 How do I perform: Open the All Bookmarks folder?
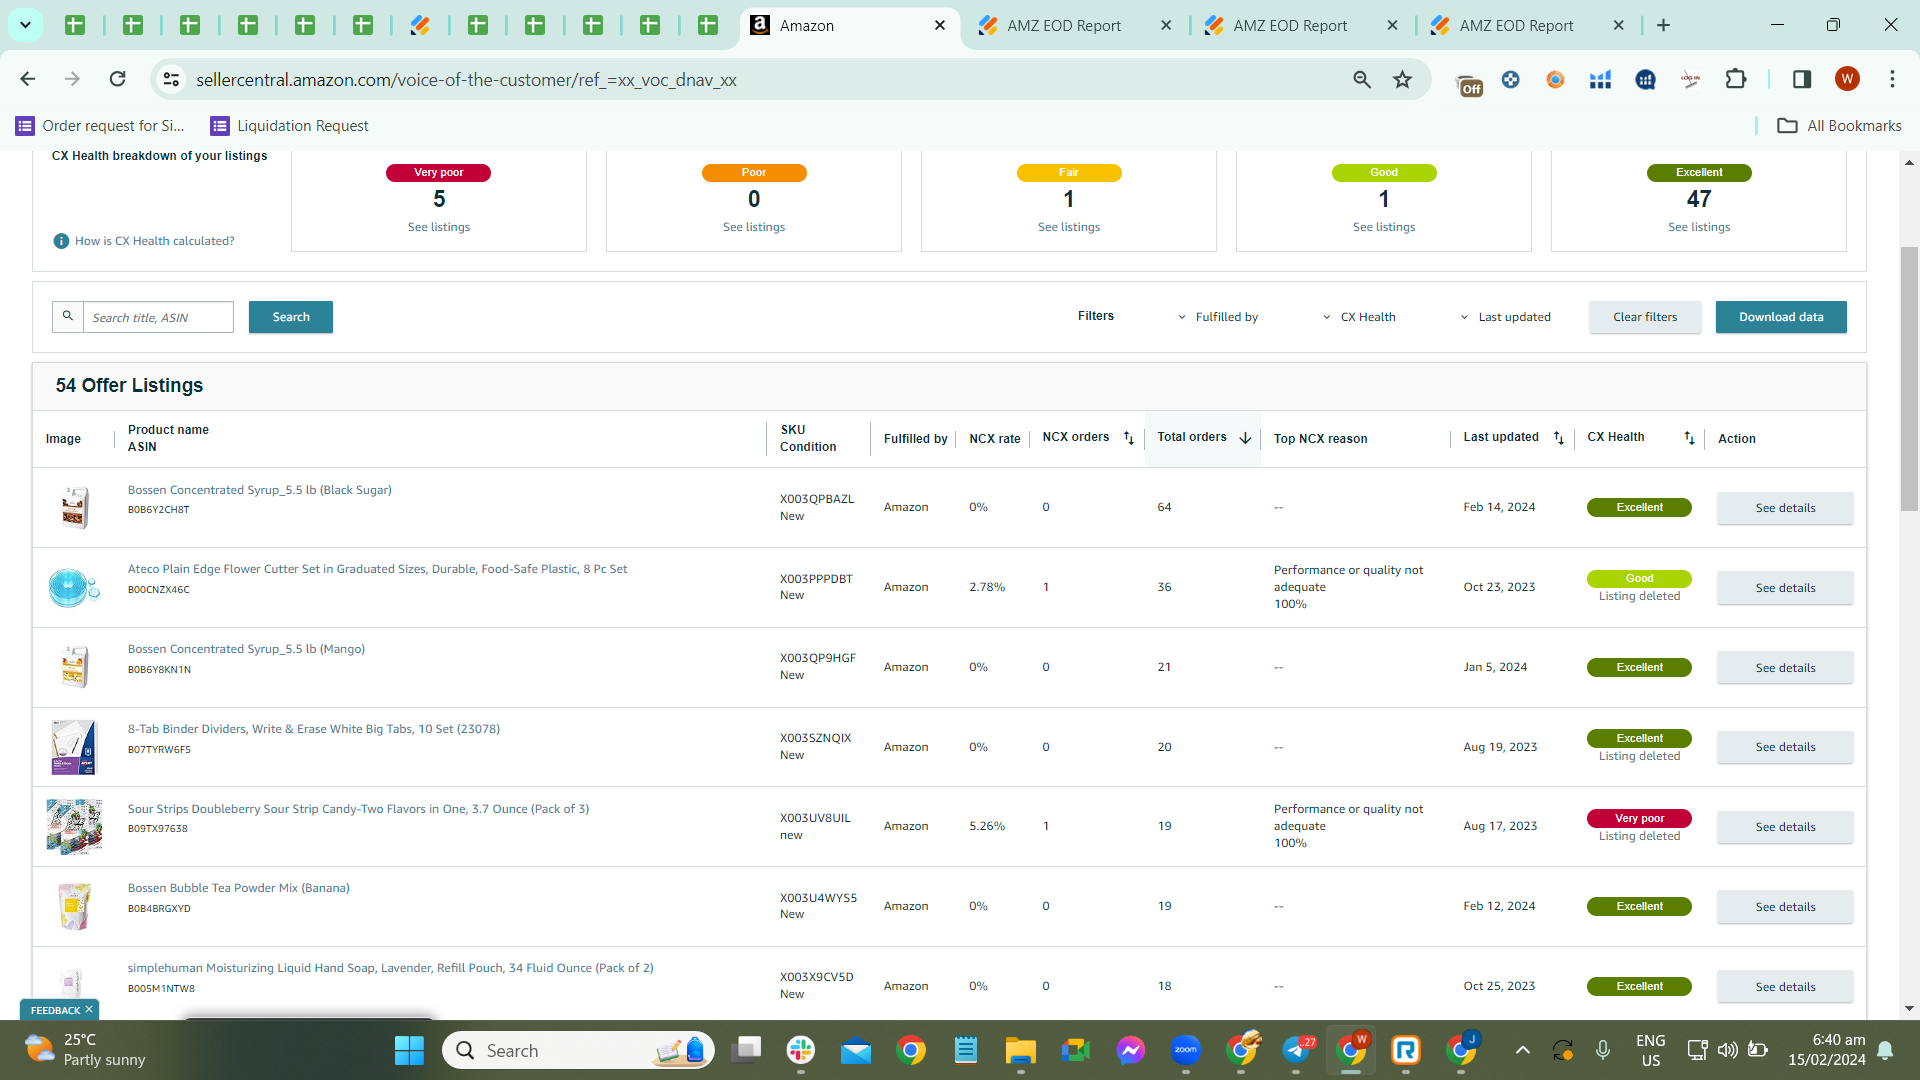pos(1839,126)
